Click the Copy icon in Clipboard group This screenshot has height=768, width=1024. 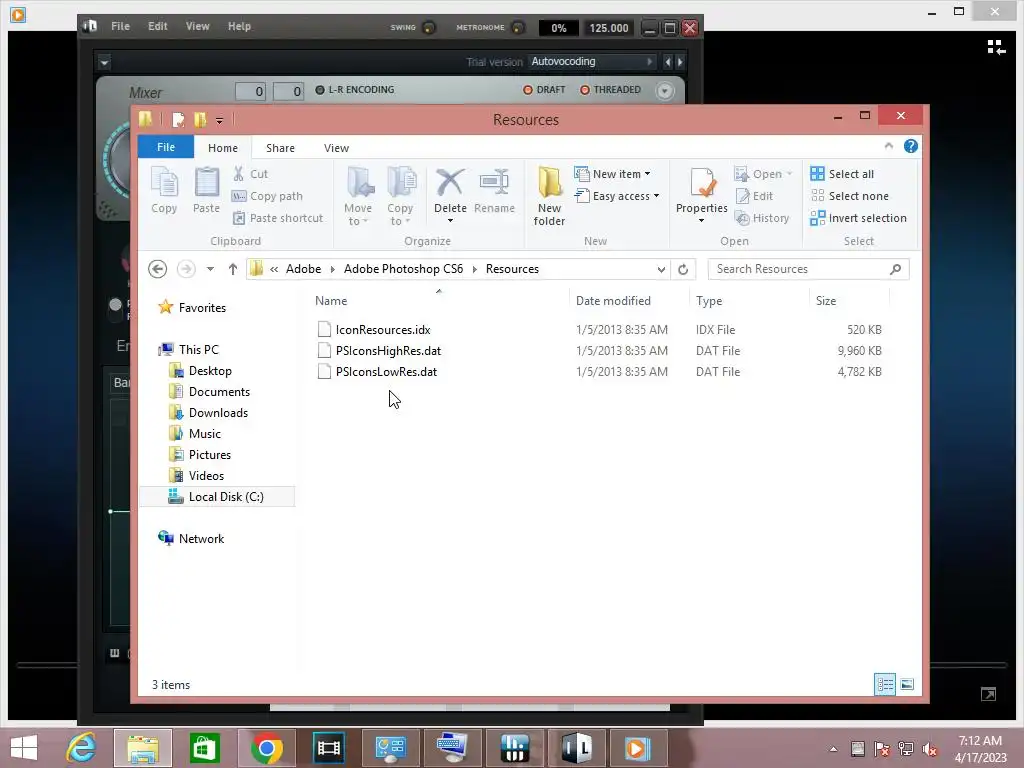[164, 189]
